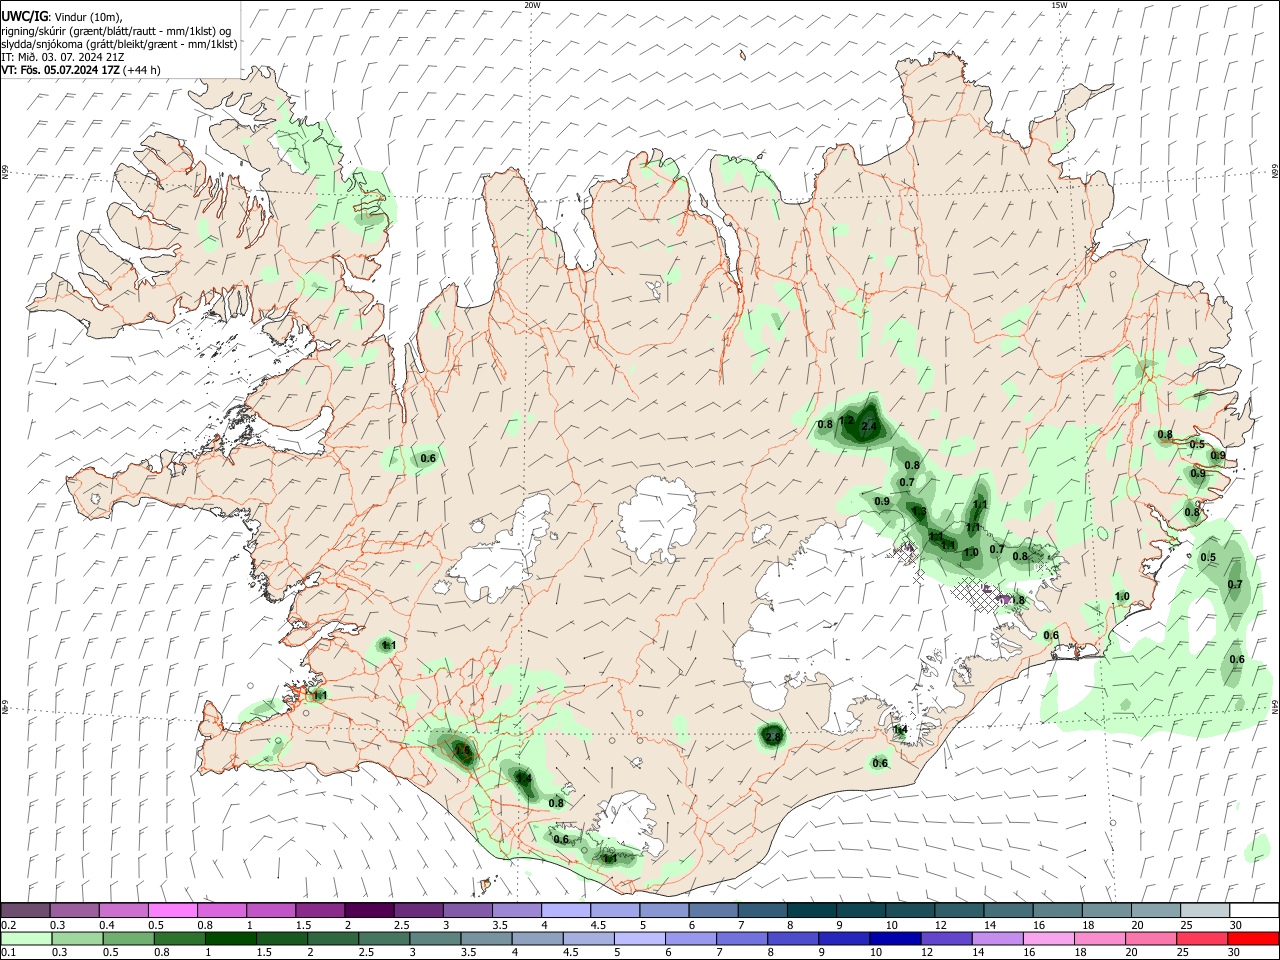Click the pale grey 25 snow swatch
The height and width of the screenshot is (960, 1280).
1205,910
